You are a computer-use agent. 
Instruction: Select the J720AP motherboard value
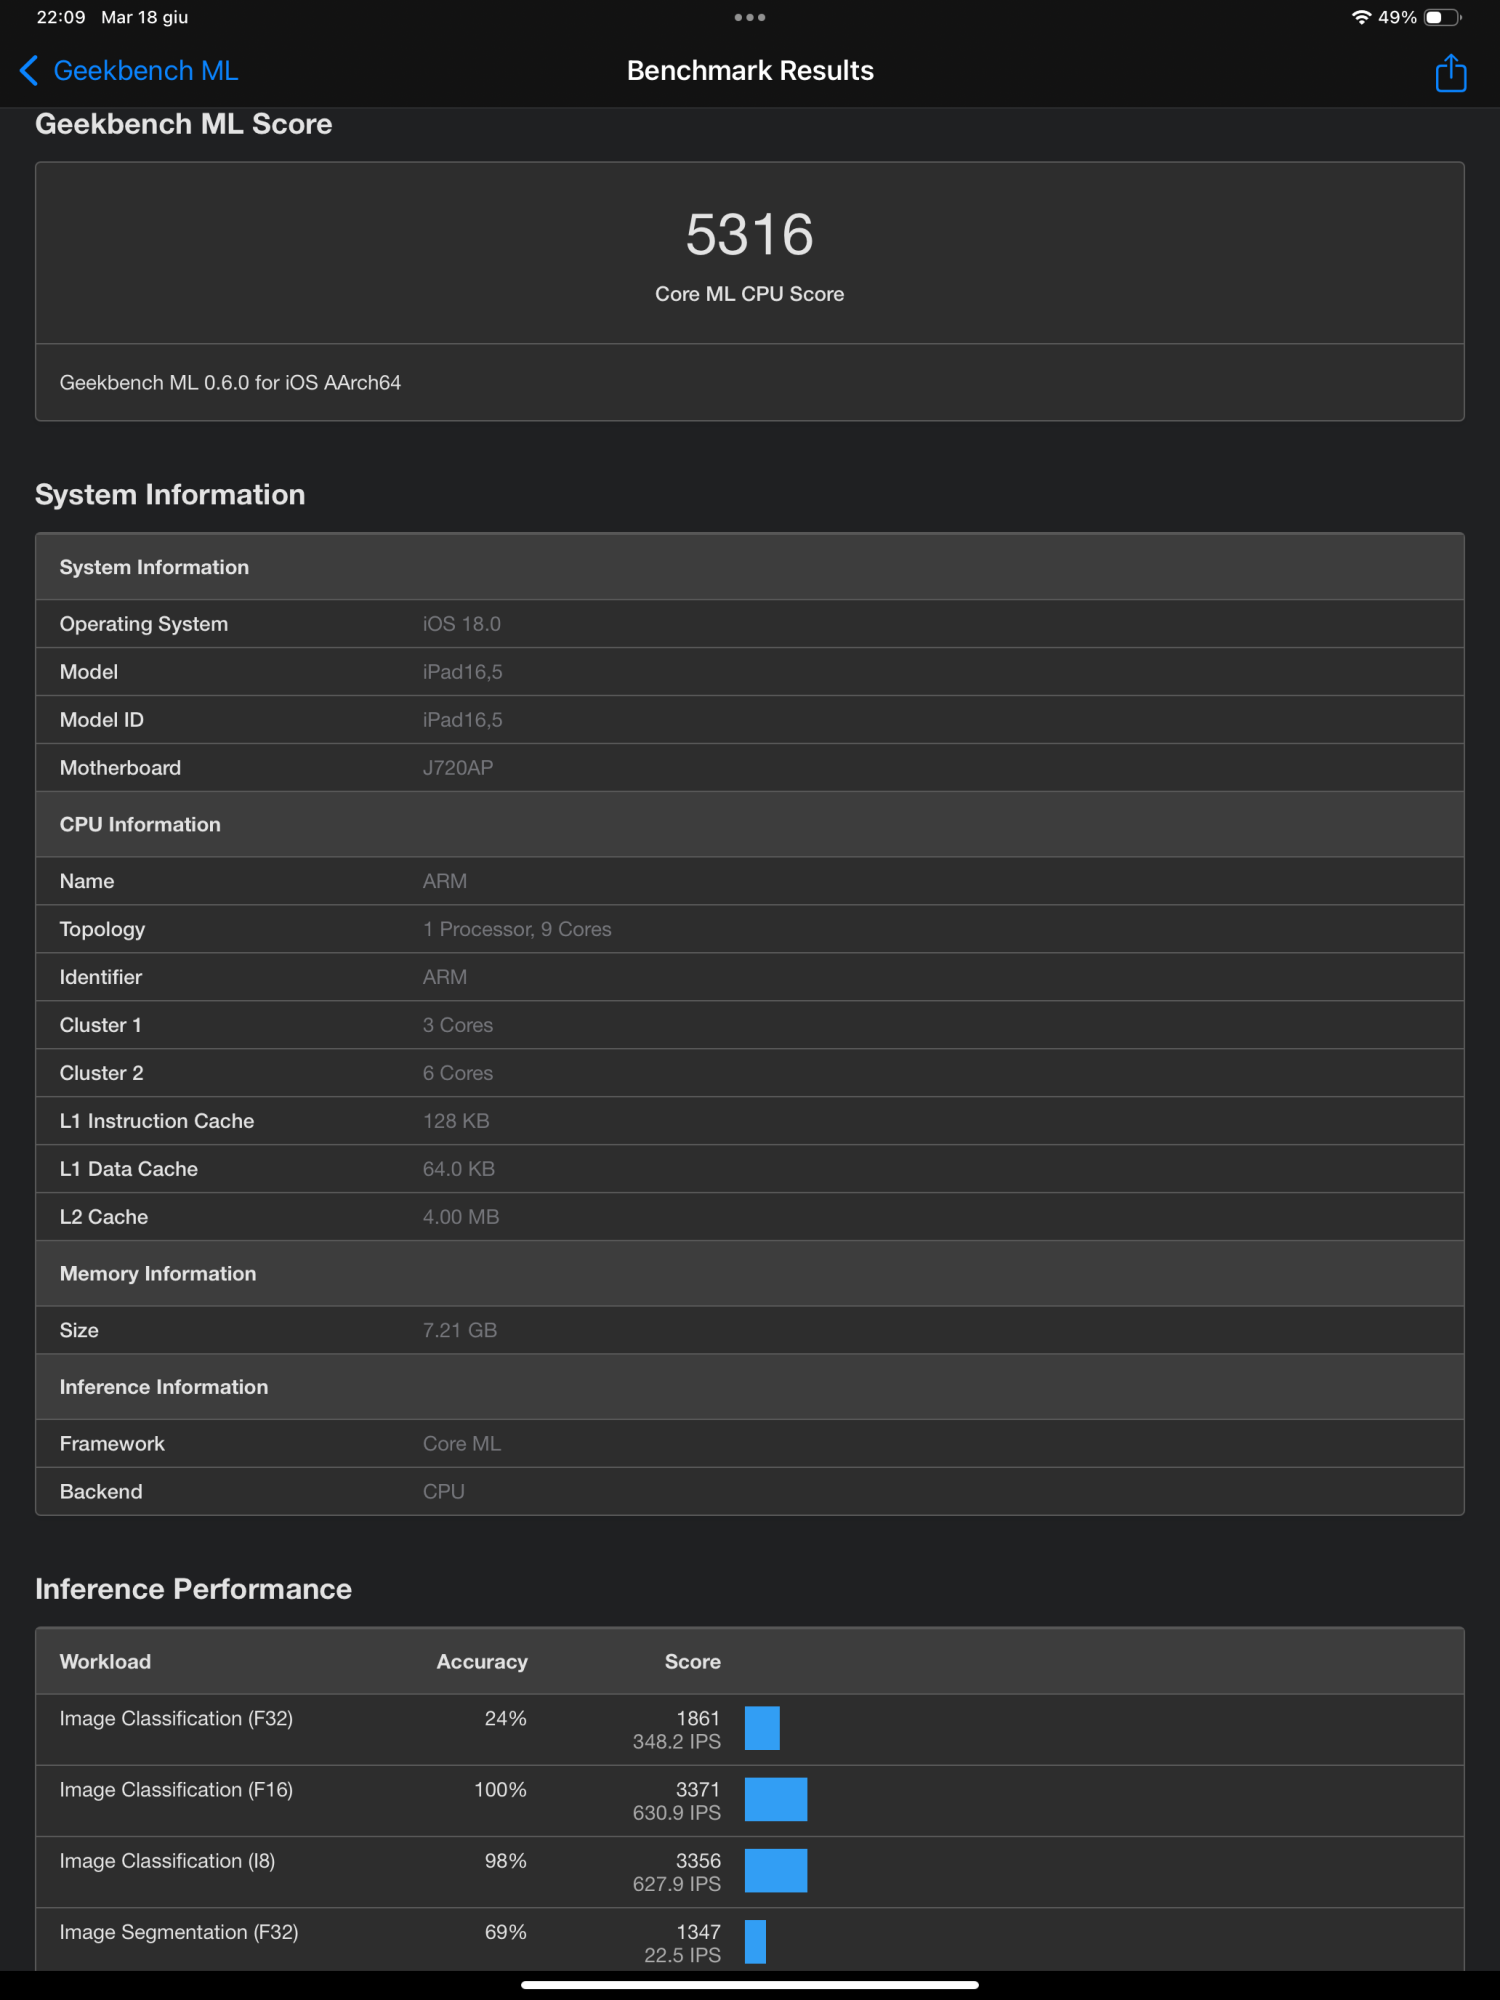click(x=457, y=768)
